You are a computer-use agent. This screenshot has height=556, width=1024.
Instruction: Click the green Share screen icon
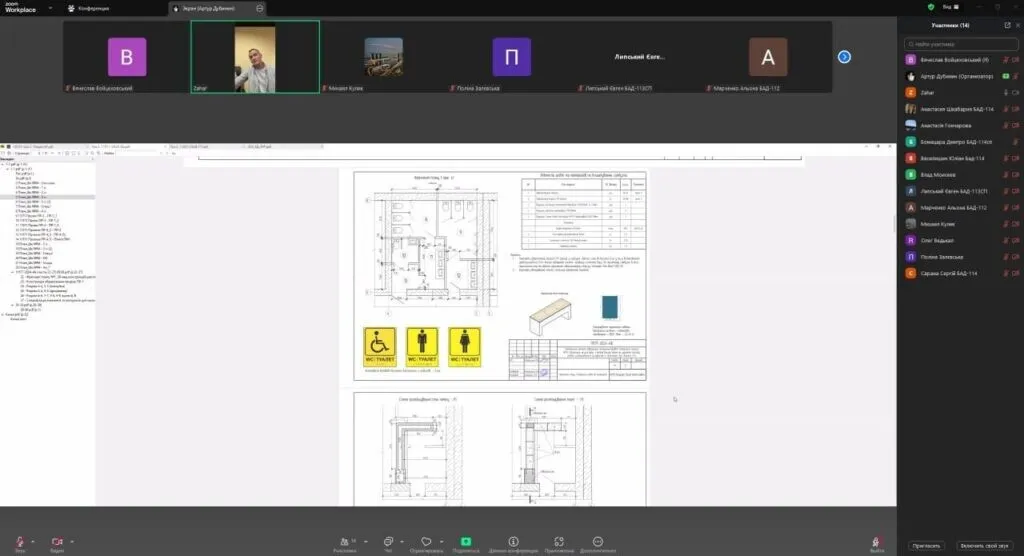pyautogui.click(x=466, y=542)
